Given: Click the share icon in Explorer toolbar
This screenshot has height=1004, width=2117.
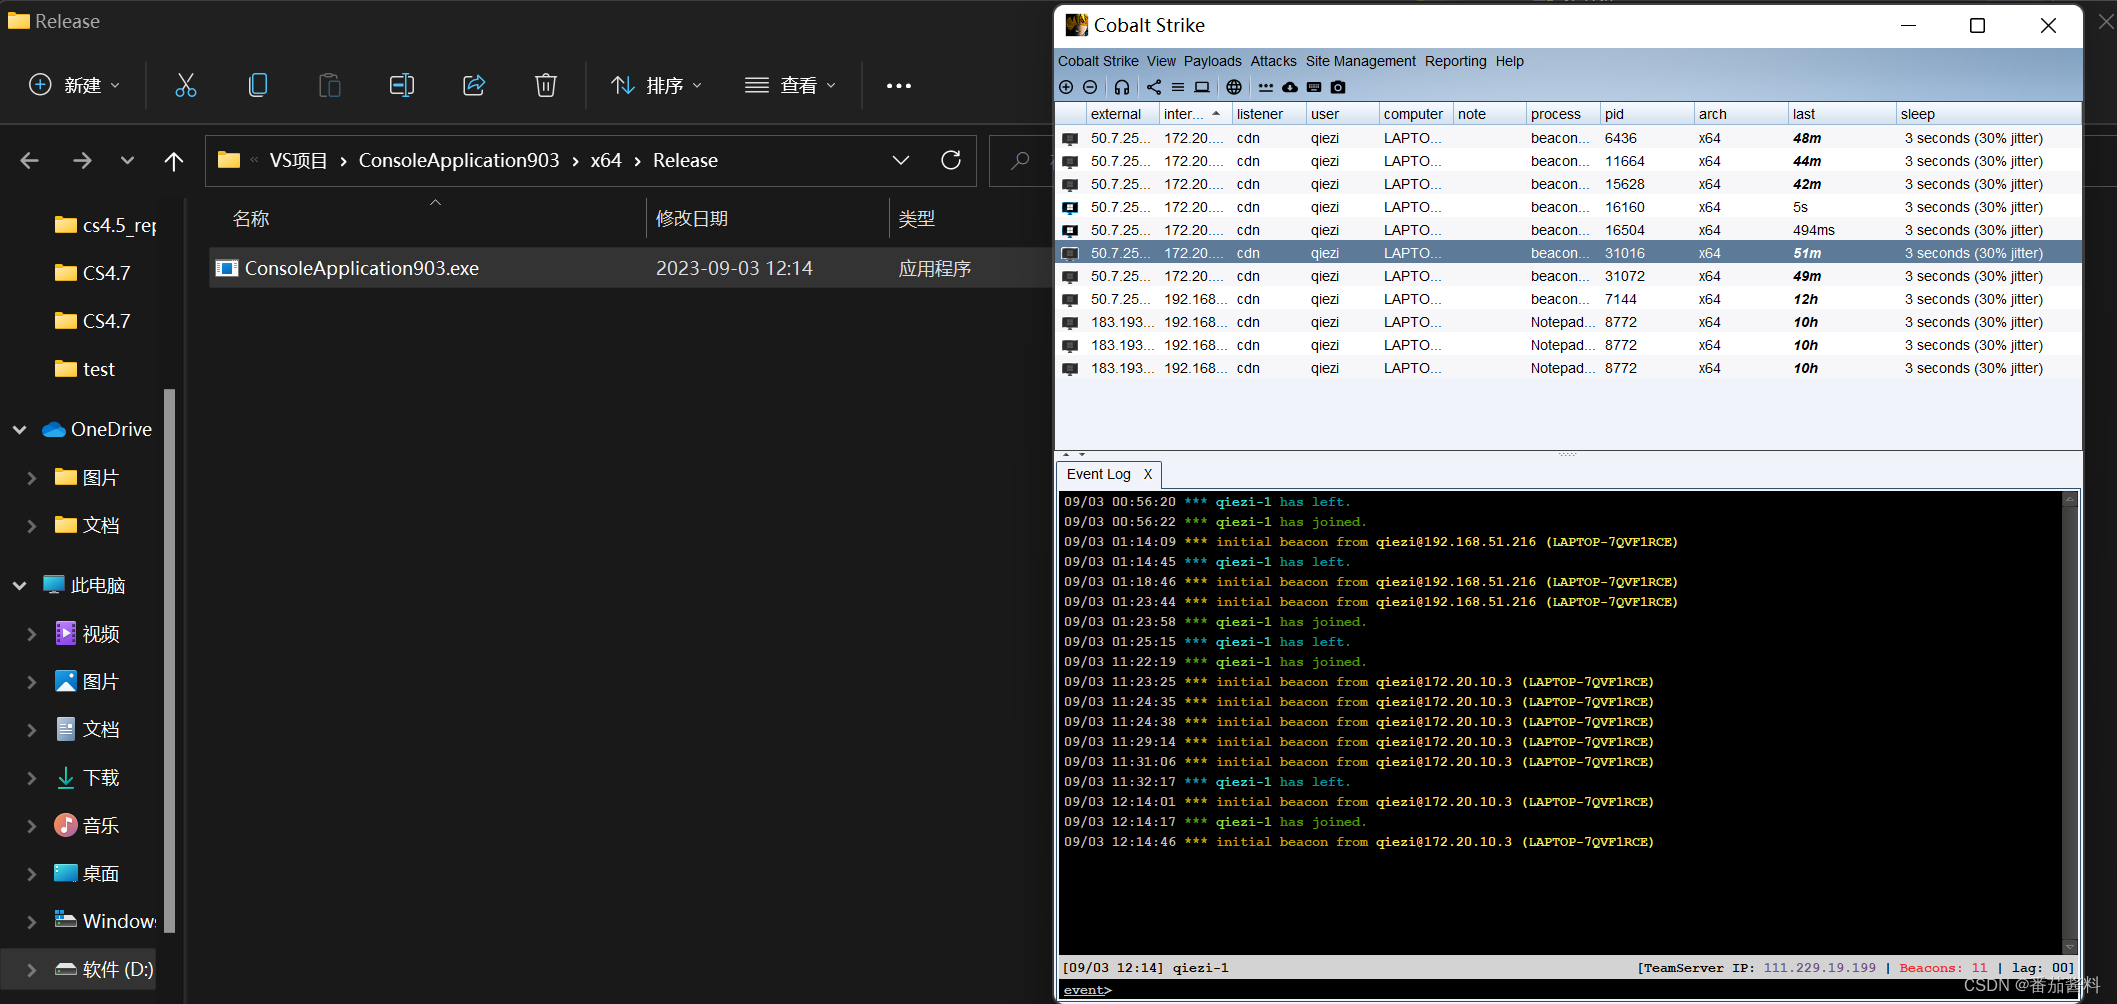Looking at the screenshot, I should [x=473, y=85].
